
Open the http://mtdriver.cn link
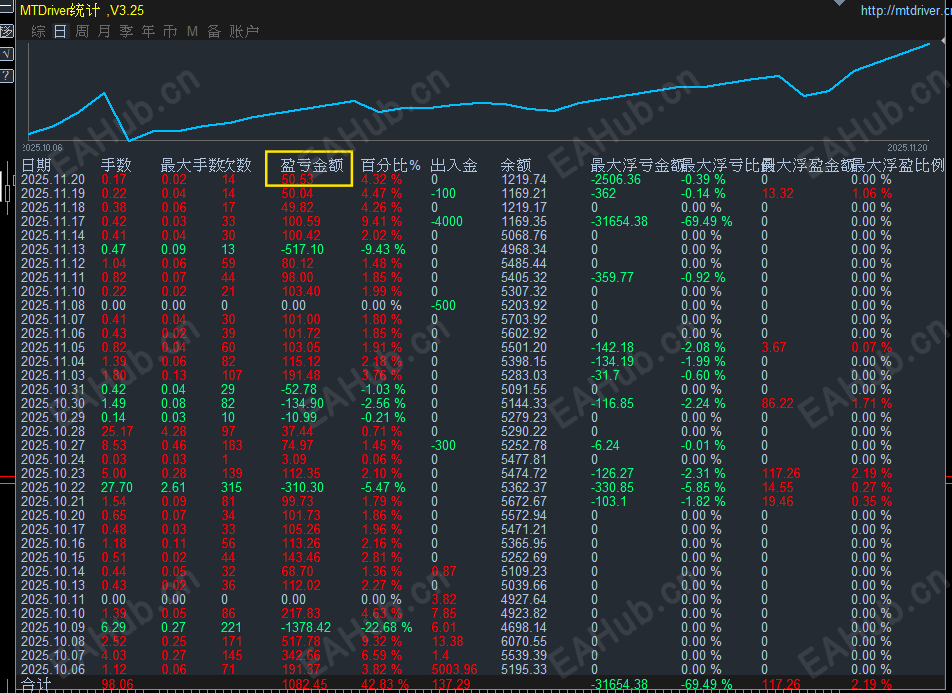click(x=906, y=10)
